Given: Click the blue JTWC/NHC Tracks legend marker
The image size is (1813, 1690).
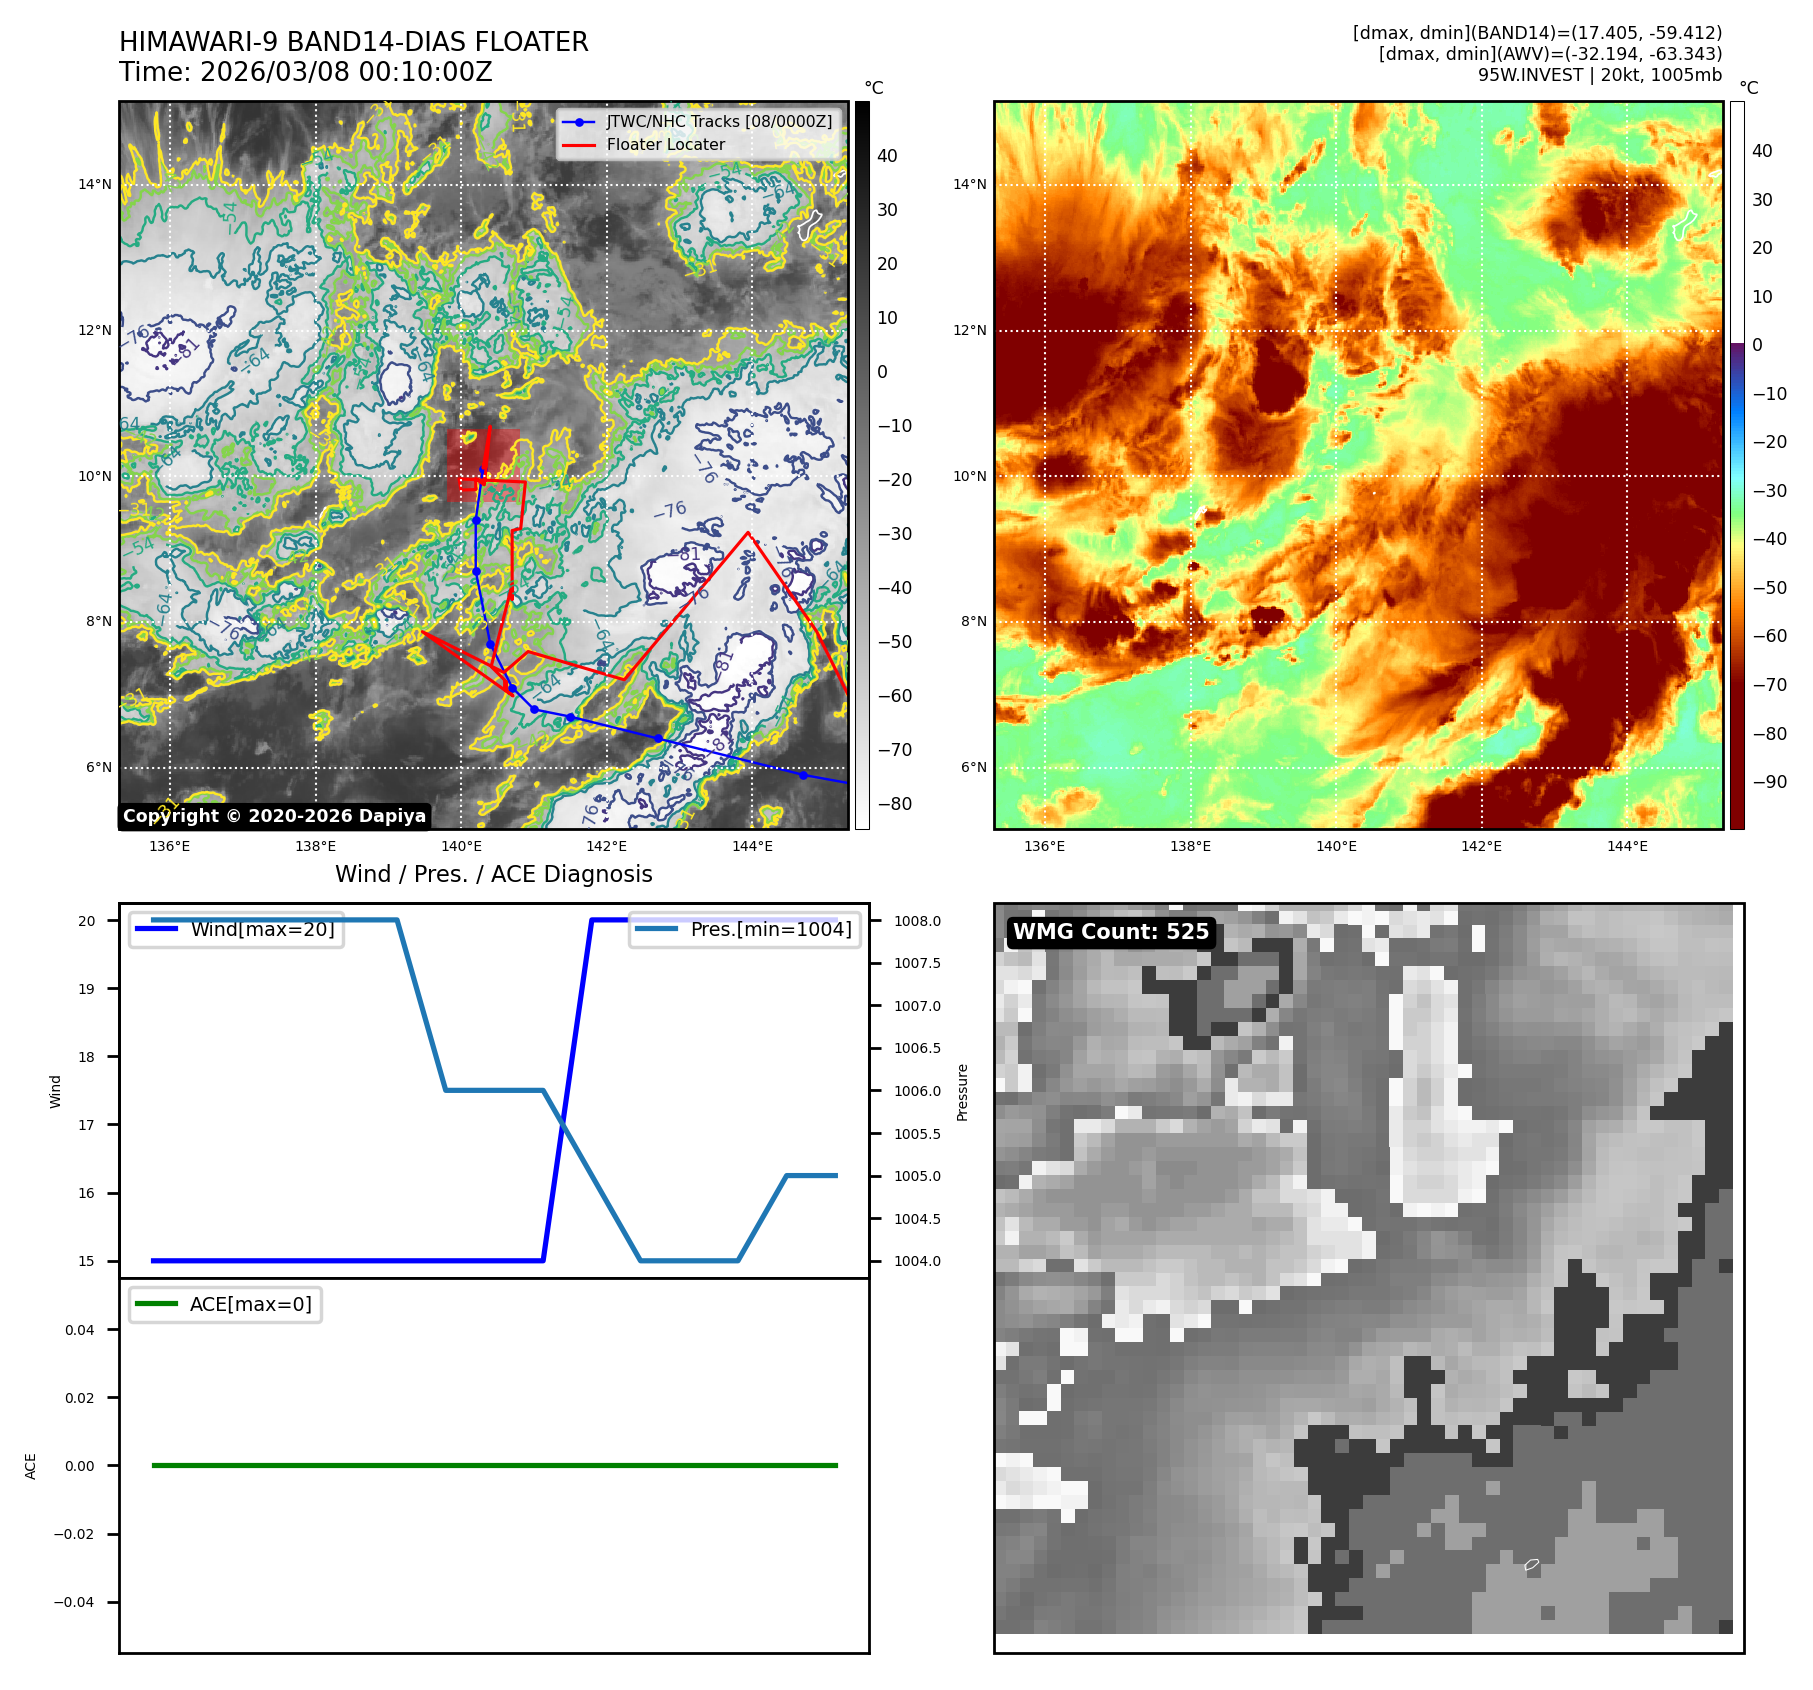Looking at the screenshot, I should [x=579, y=122].
